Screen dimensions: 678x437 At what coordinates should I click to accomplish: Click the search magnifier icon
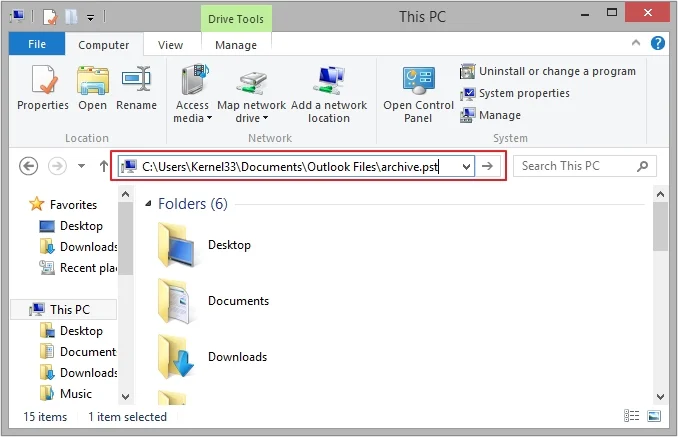643,166
